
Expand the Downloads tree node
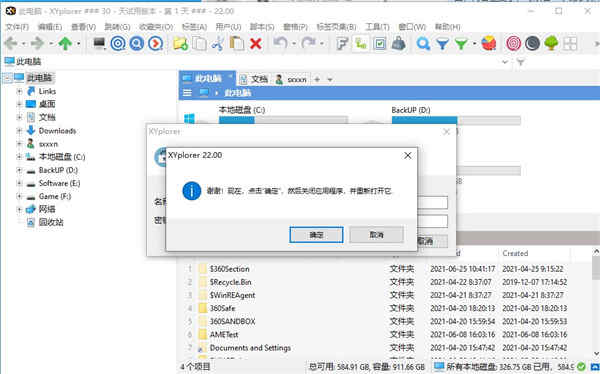click(x=19, y=131)
